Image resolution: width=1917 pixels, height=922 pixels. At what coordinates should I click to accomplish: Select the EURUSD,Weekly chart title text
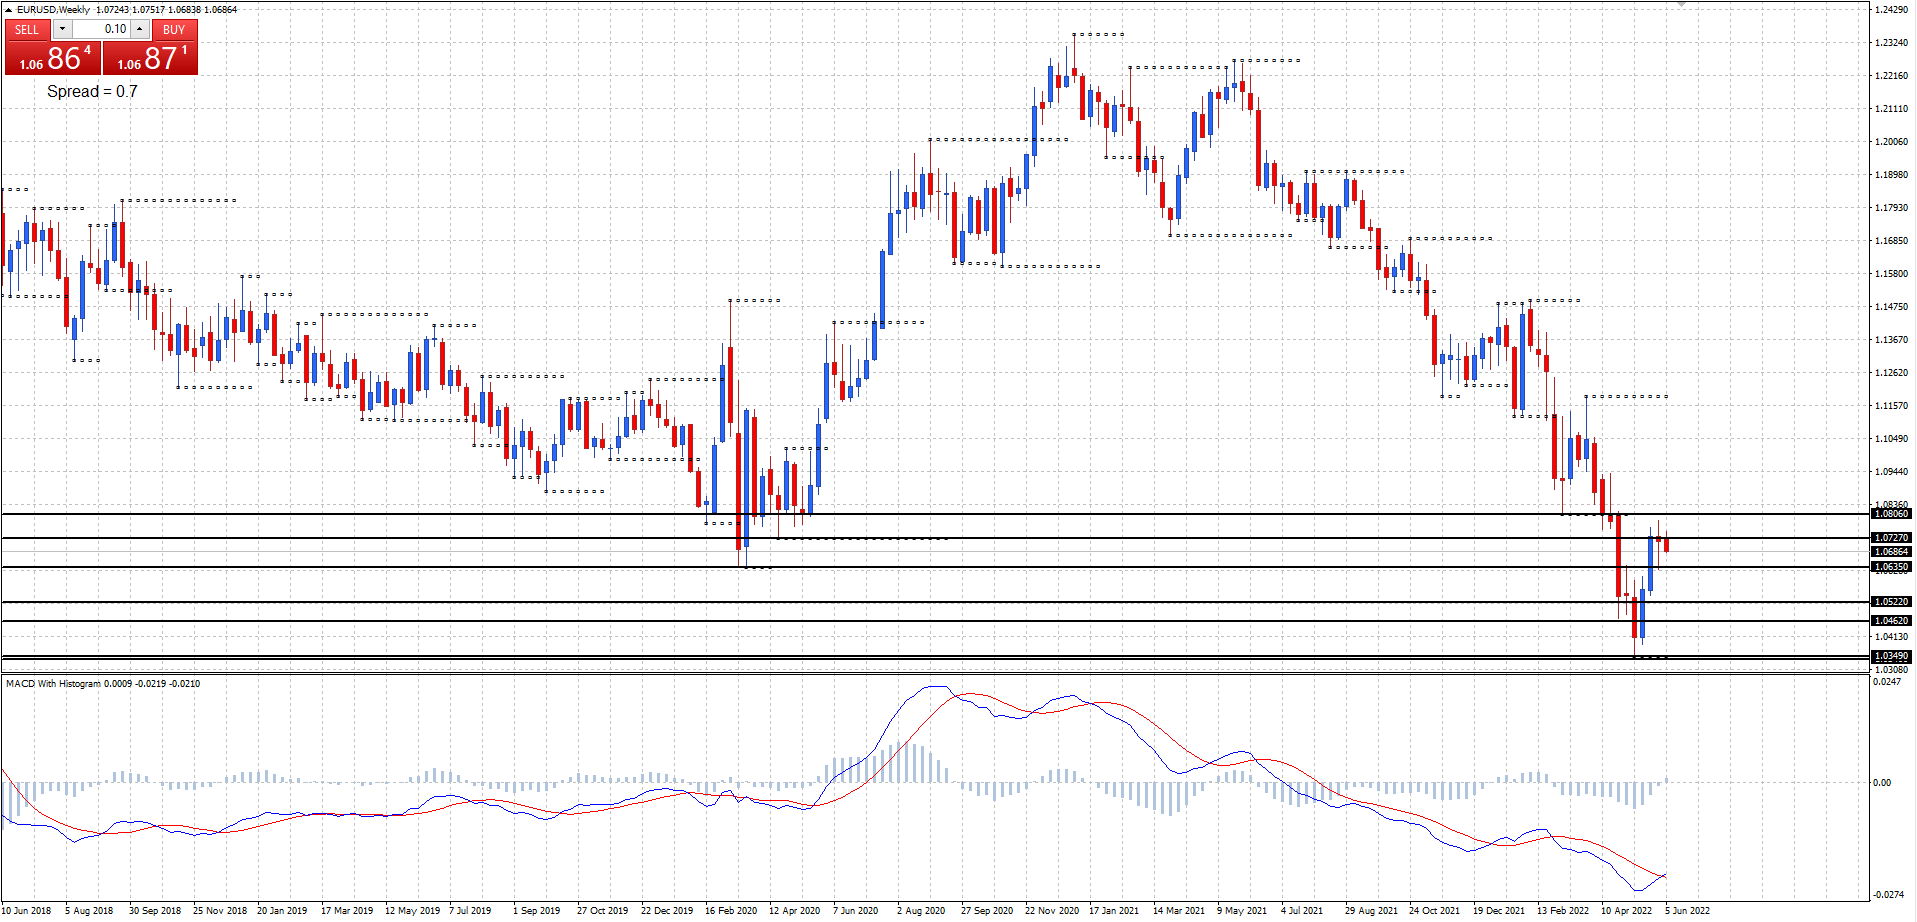[53, 10]
